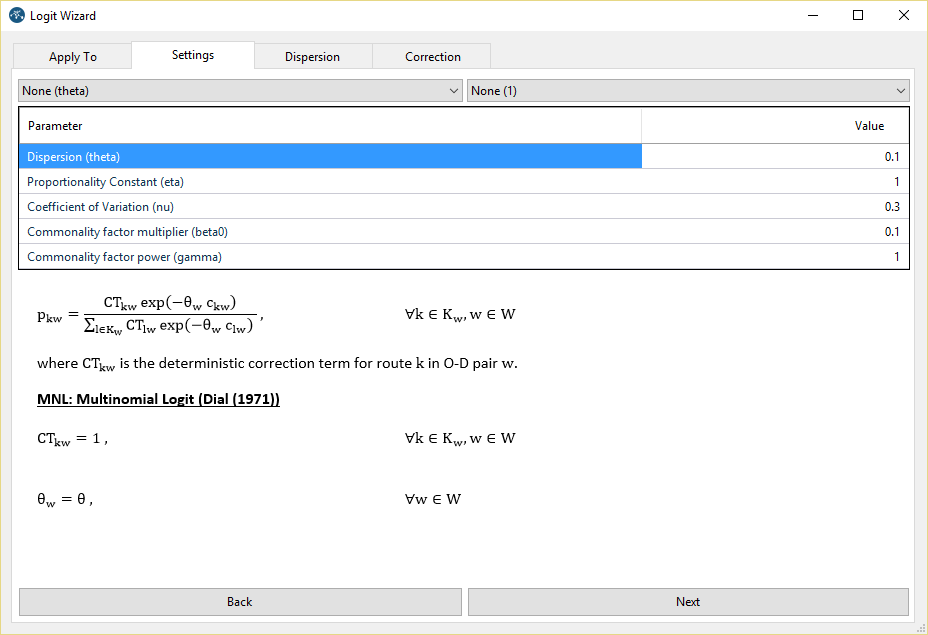Edit the Dispersion theta value 0.1
The width and height of the screenshot is (928, 635).
click(775, 157)
